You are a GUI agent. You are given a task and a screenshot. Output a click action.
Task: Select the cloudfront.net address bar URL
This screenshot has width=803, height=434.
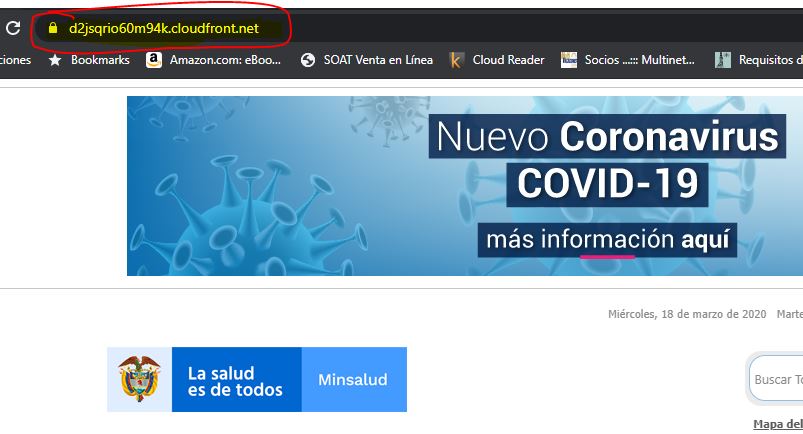coord(163,28)
